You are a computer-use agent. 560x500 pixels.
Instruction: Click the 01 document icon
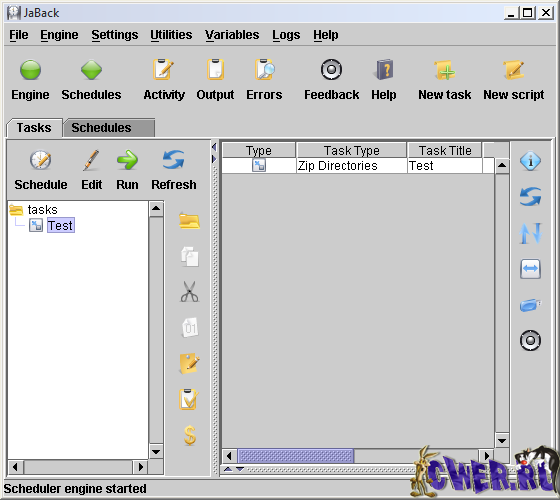[x=189, y=328]
